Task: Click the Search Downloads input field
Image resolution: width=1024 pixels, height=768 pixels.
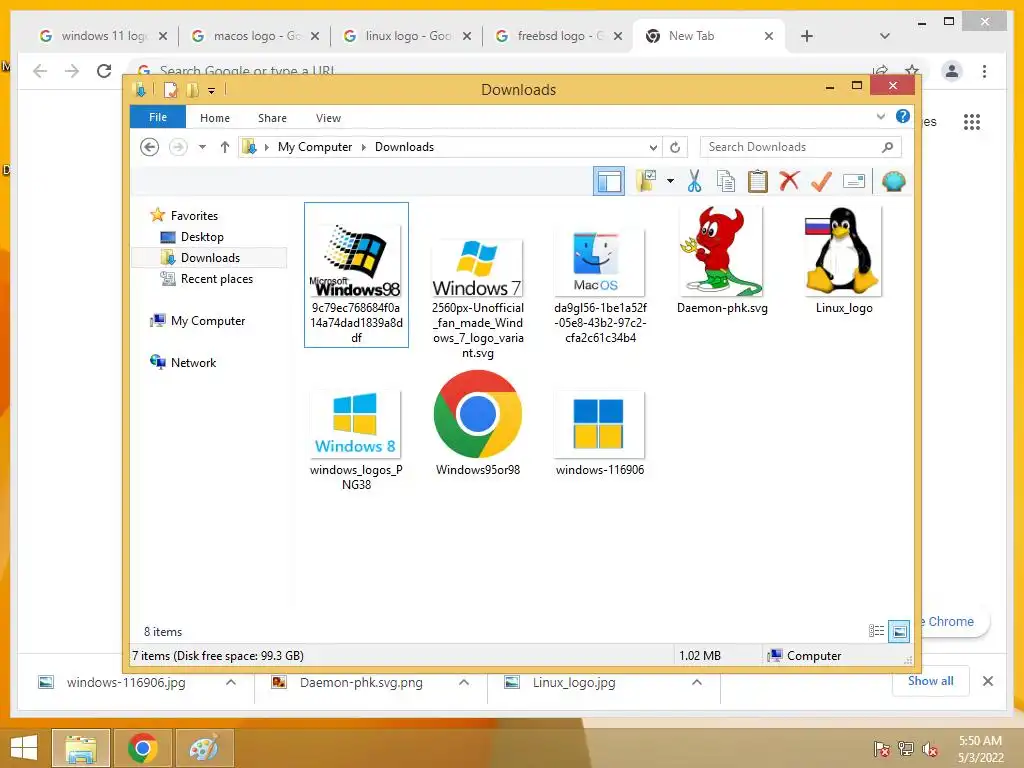Action: pyautogui.click(x=800, y=147)
